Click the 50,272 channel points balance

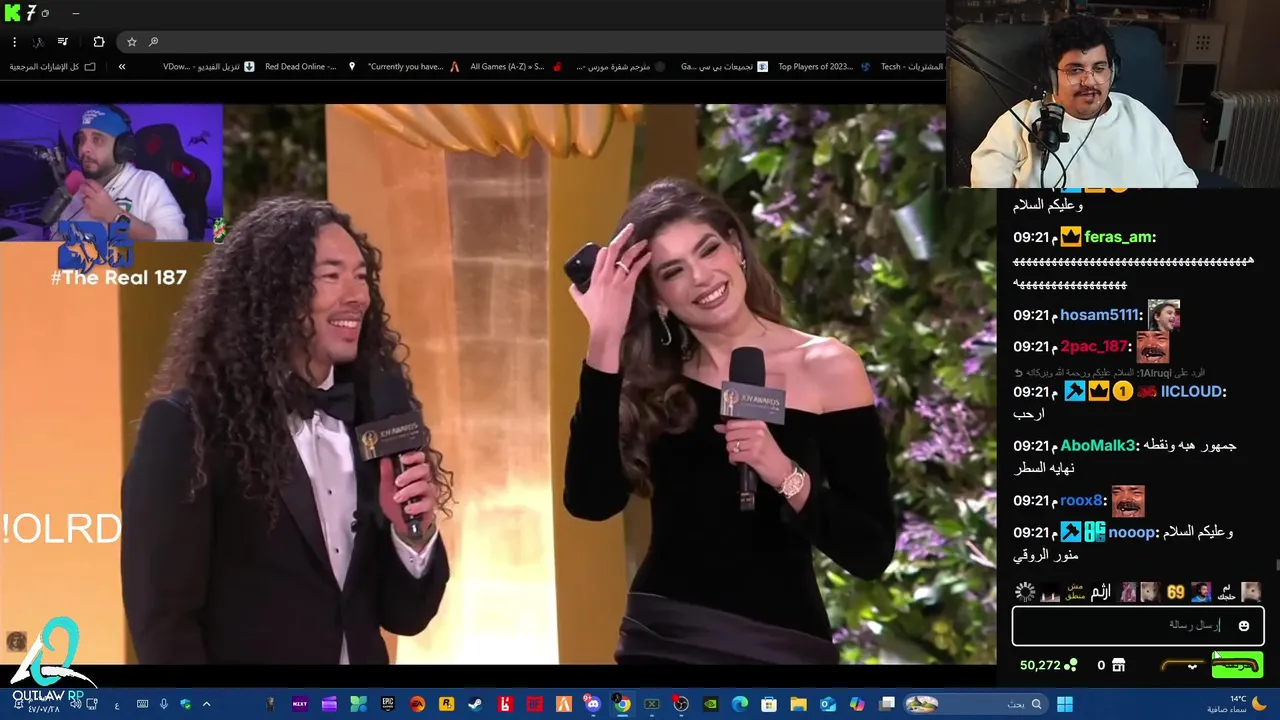(1048, 665)
